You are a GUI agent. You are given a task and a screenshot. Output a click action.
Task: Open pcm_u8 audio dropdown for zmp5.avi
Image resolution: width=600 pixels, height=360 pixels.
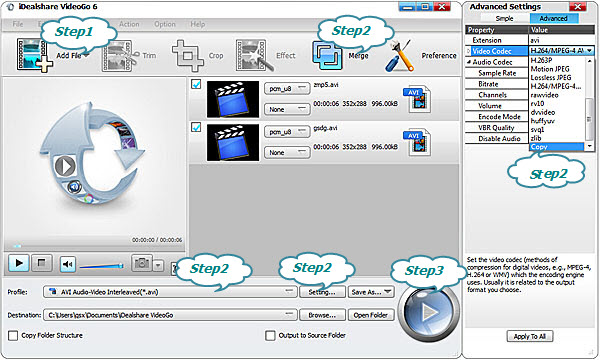(287, 88)
